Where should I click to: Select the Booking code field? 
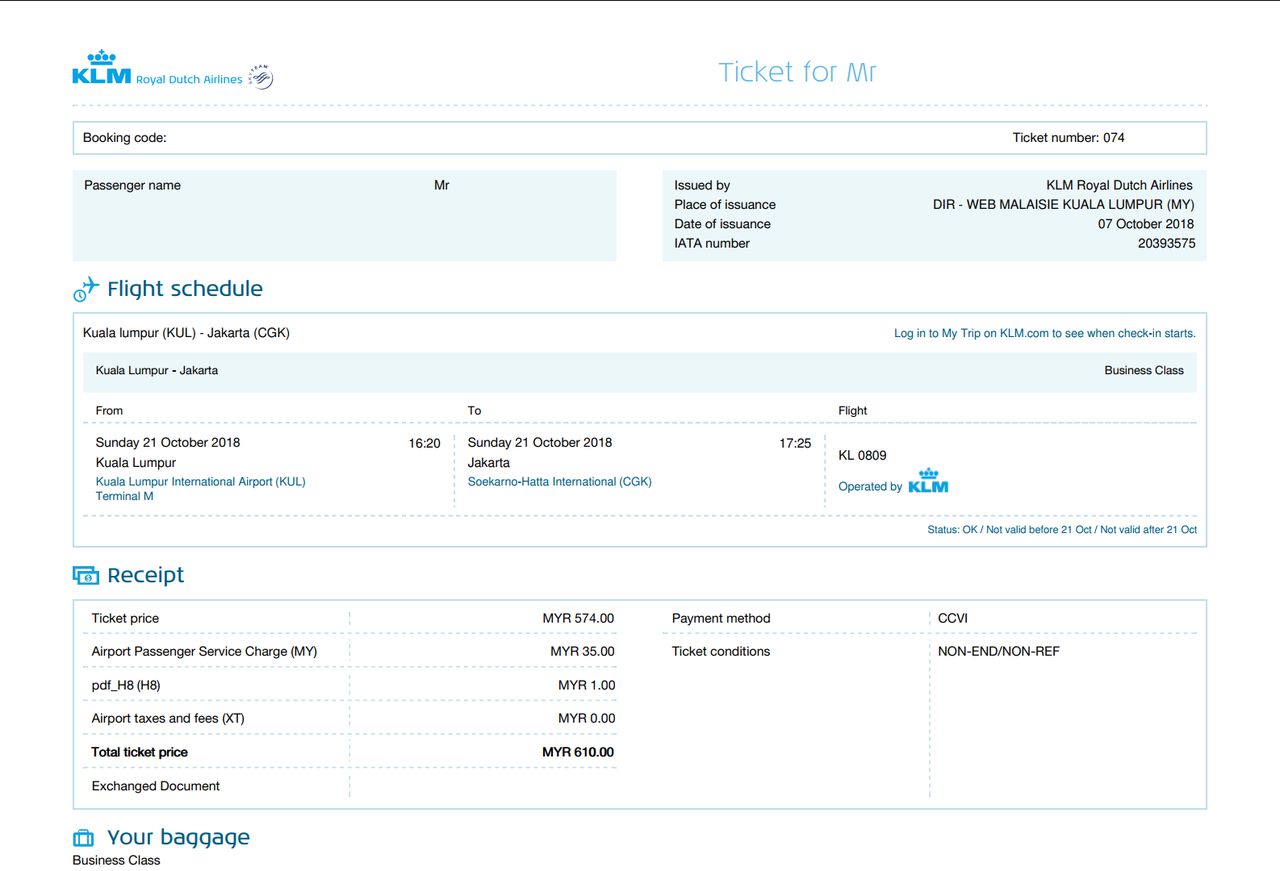click(125, 137)
